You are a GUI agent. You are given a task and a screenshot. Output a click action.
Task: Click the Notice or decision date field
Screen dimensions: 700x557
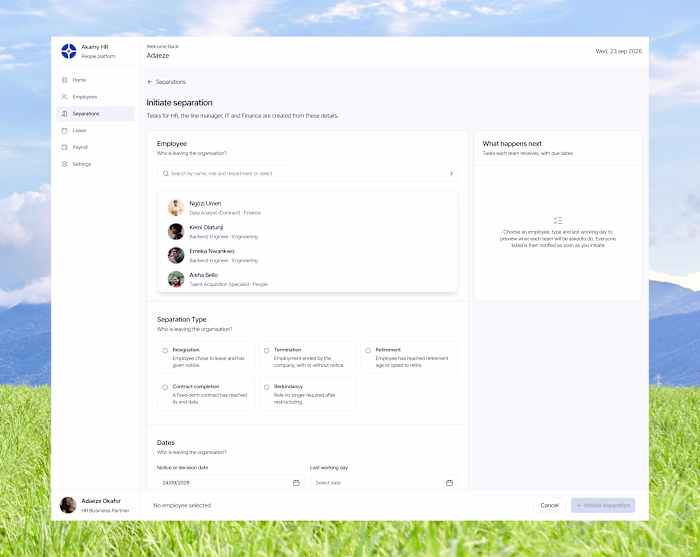[231, 482]
